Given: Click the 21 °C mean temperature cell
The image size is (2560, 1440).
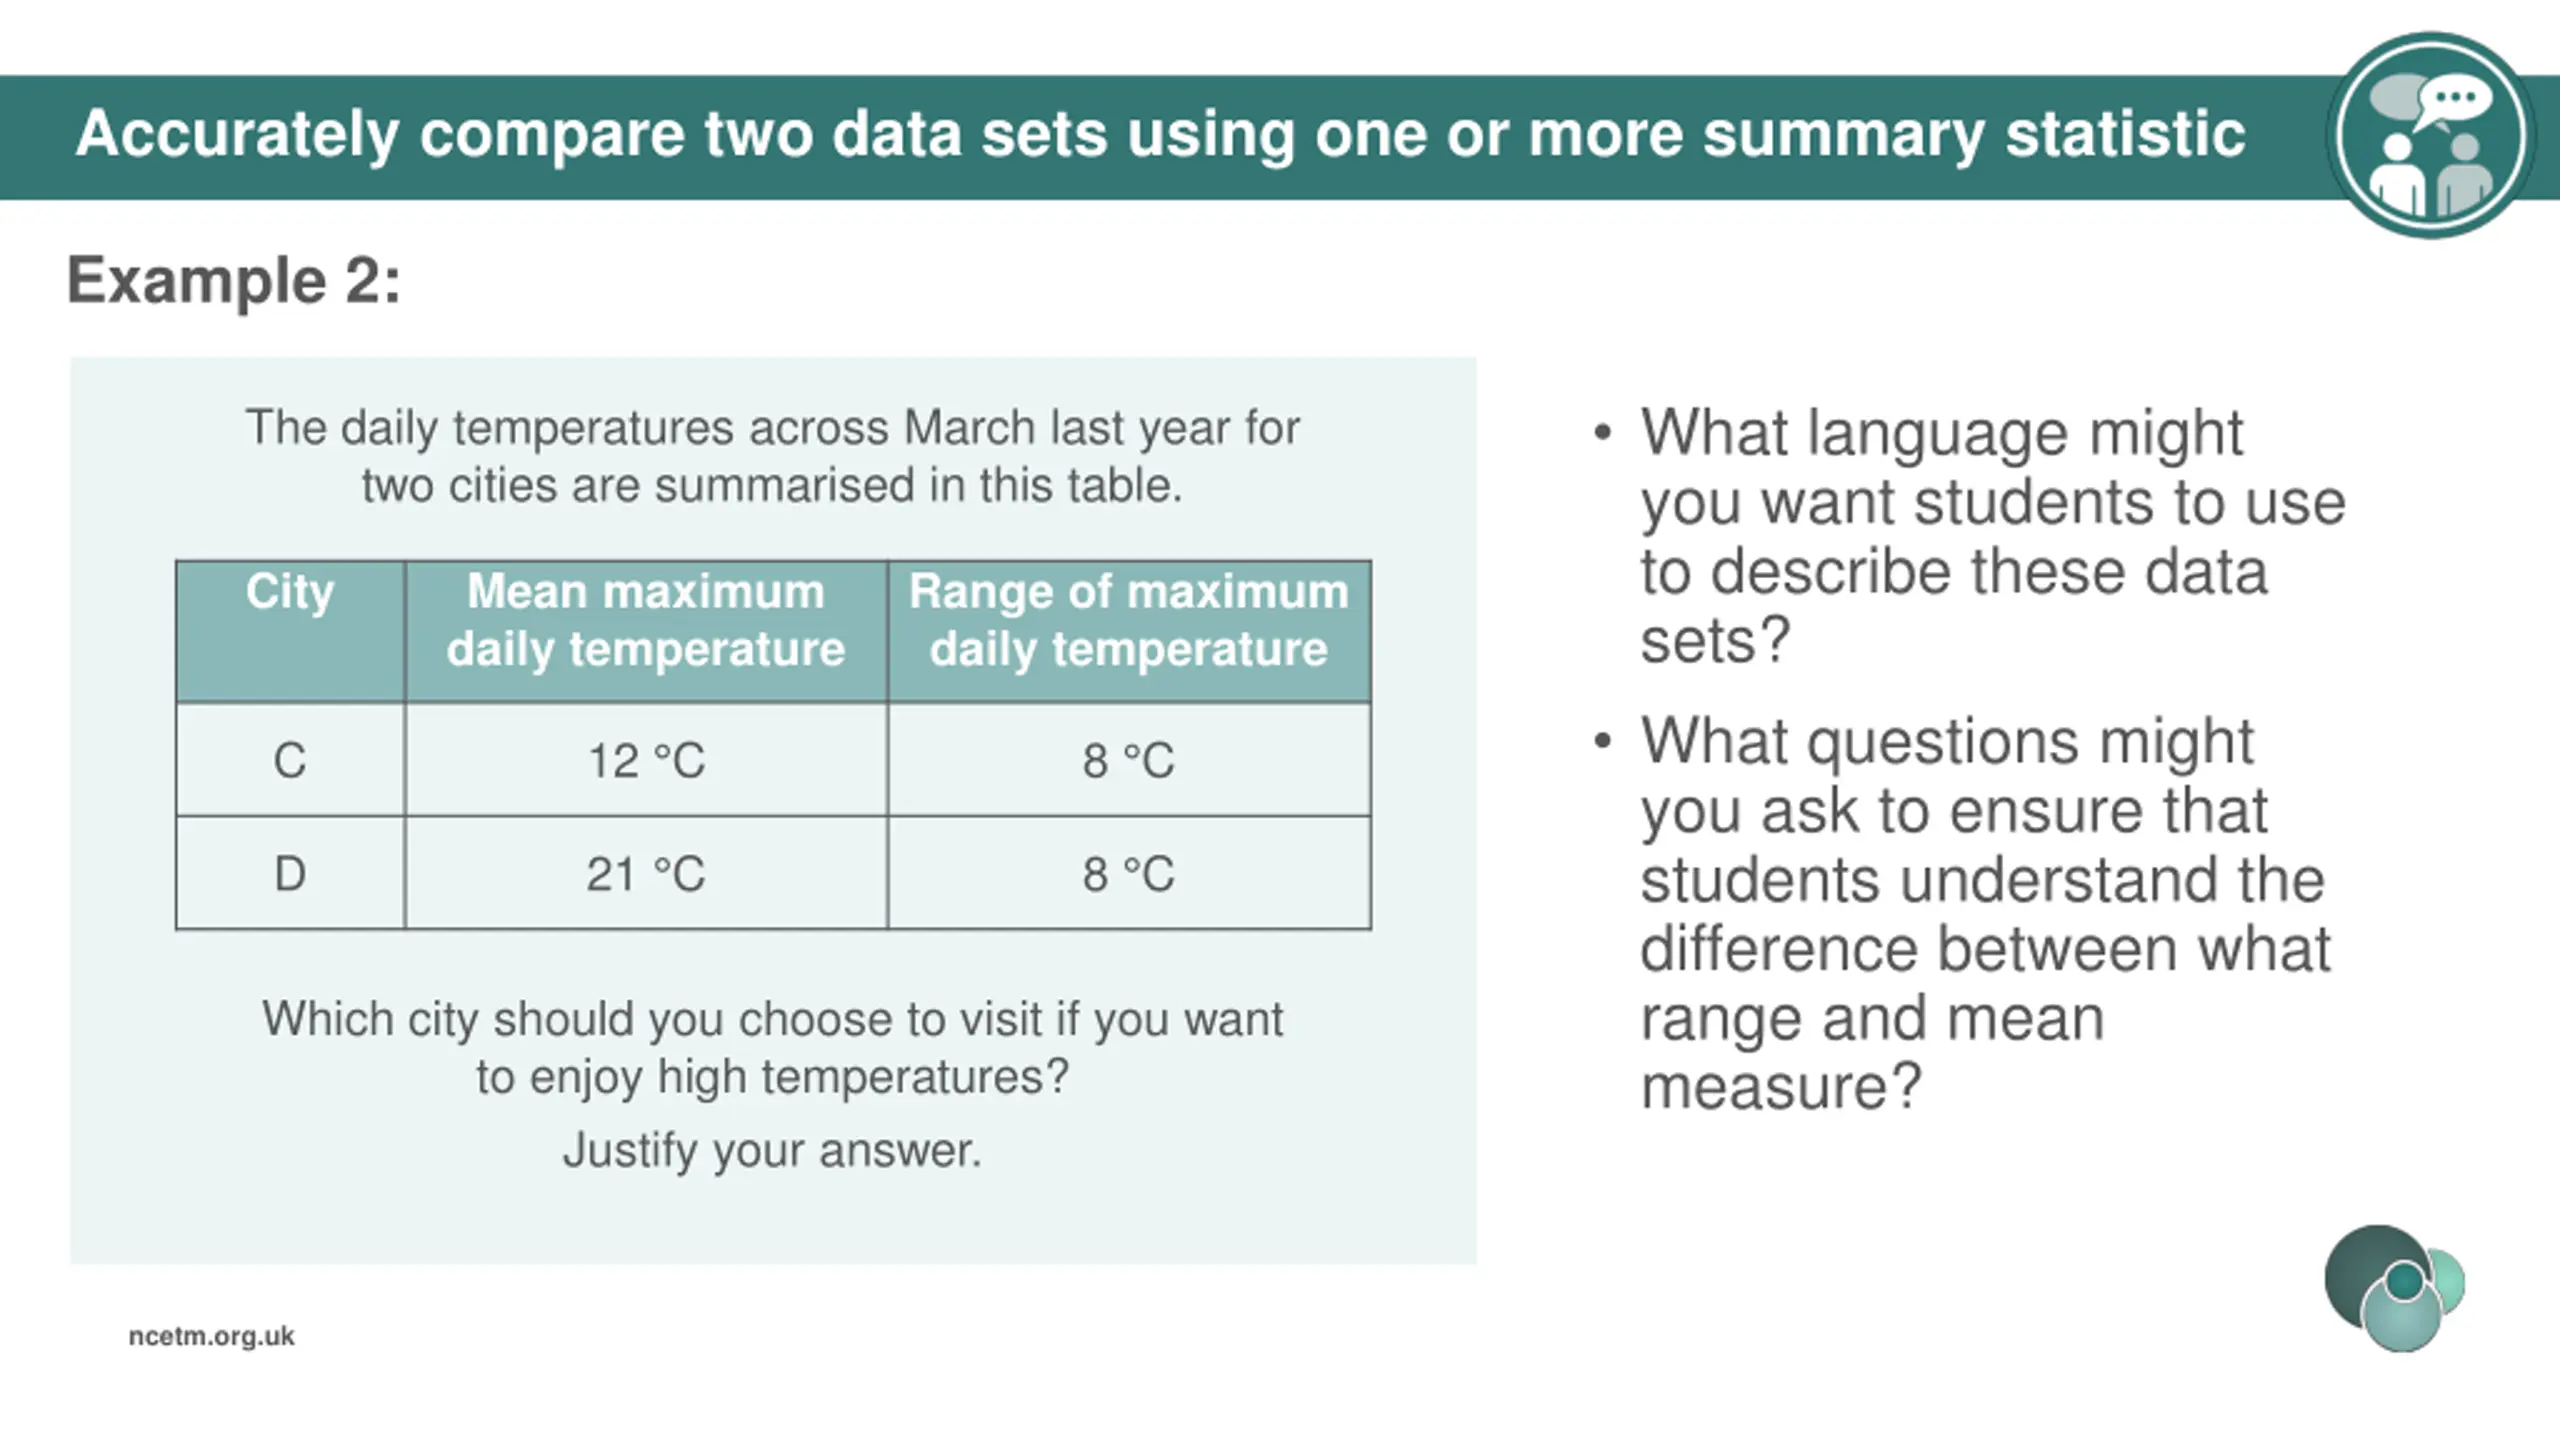Looking at the screenshot, I should 646,874.
